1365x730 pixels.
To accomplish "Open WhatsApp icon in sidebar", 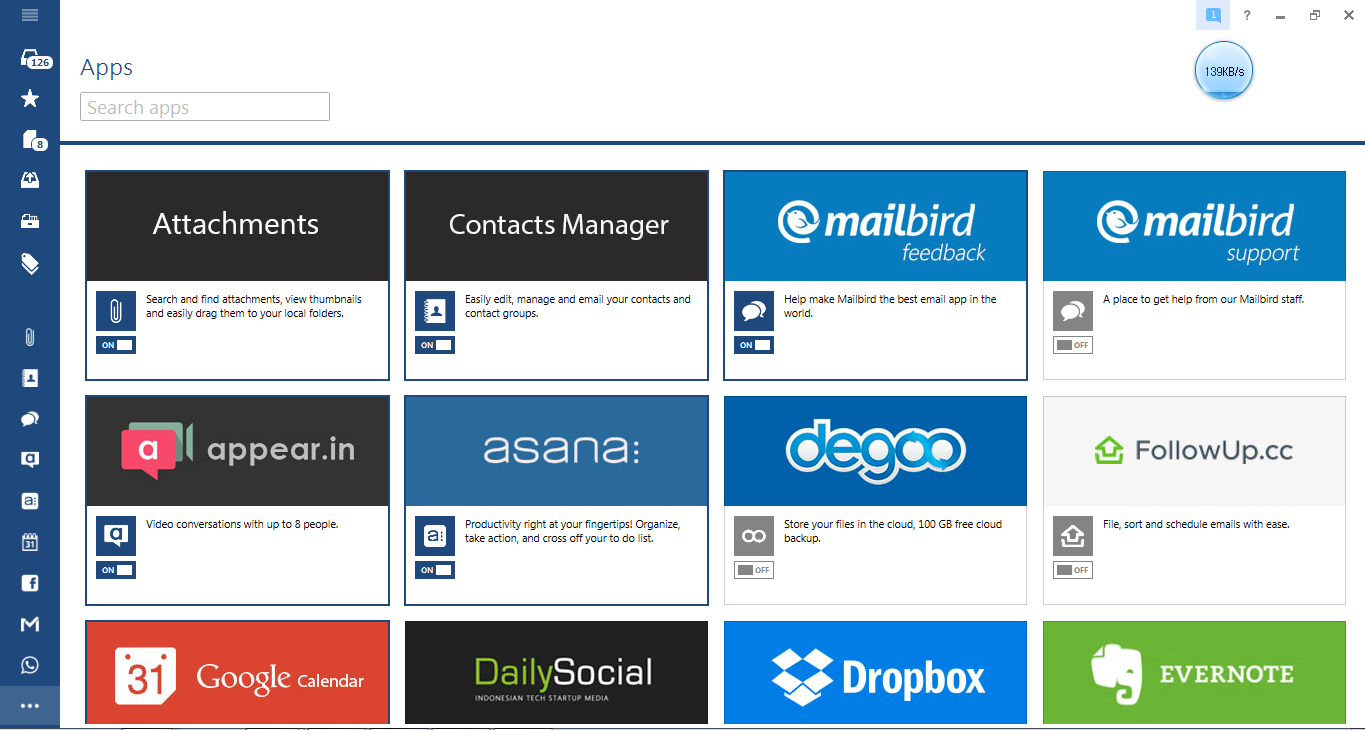I will click(30, 665).
